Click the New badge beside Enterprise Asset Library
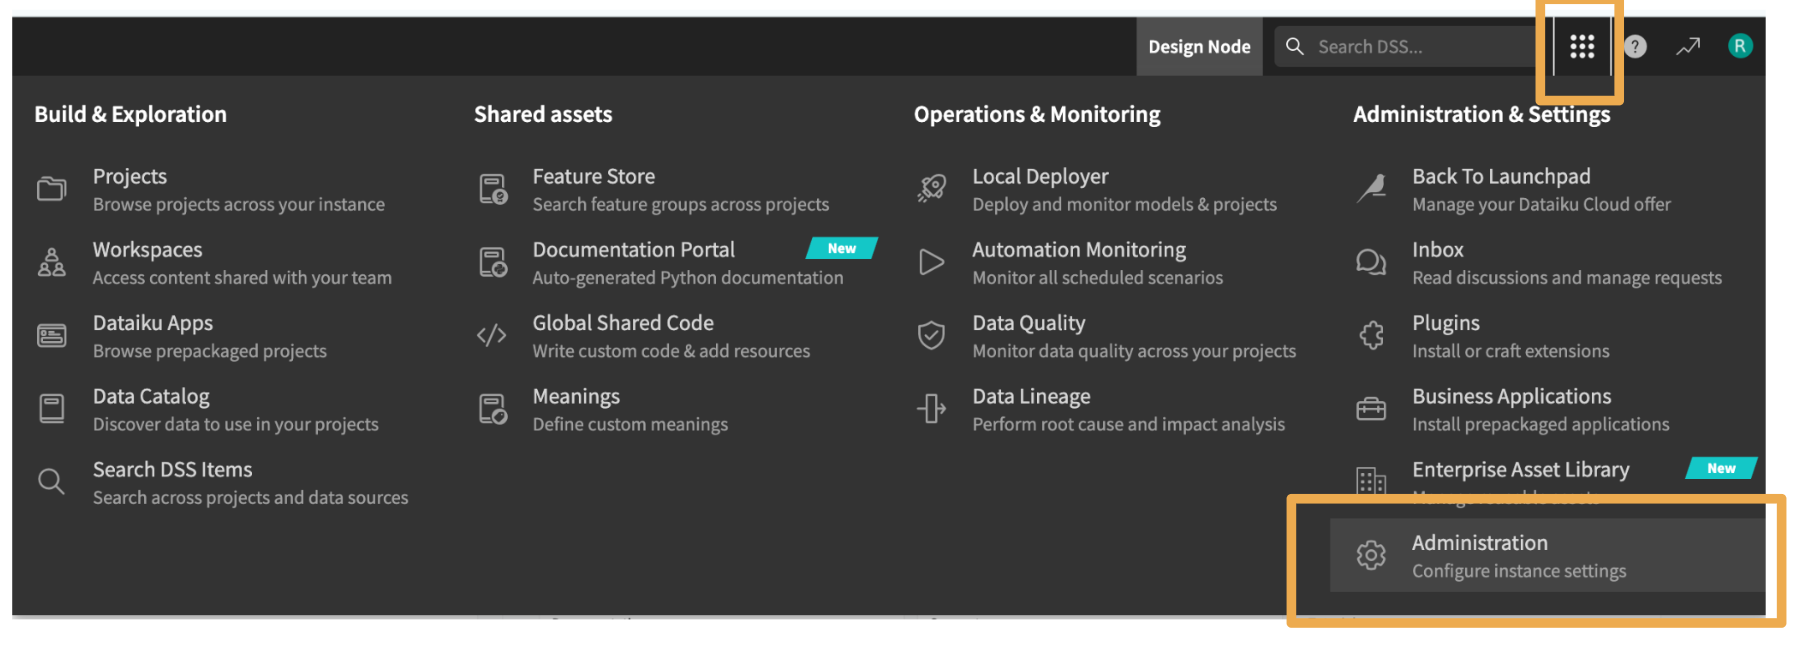The image size is (1800, 646). click(x=1721, y=468)
